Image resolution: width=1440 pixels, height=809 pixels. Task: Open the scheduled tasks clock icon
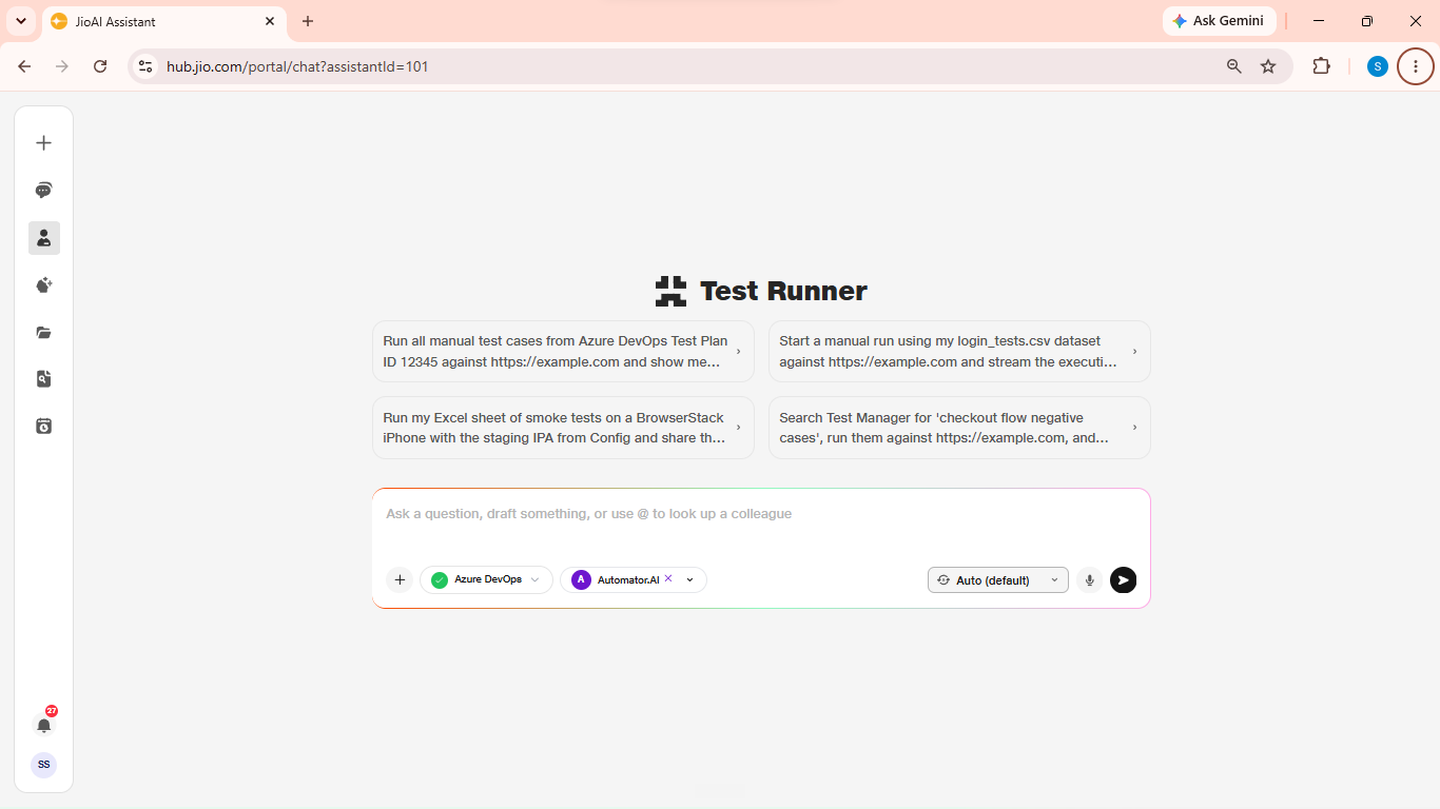[x=44, y=426]
